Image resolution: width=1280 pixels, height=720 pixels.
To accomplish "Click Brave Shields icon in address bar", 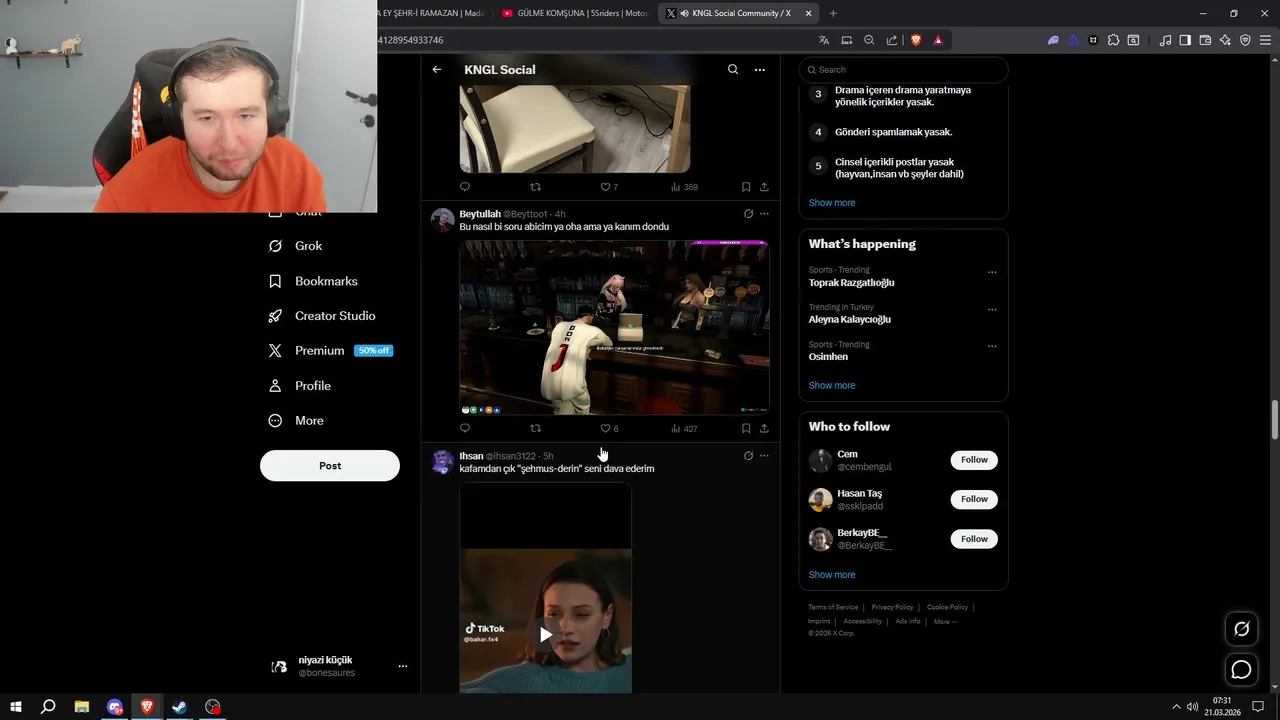I will (916, 40).
